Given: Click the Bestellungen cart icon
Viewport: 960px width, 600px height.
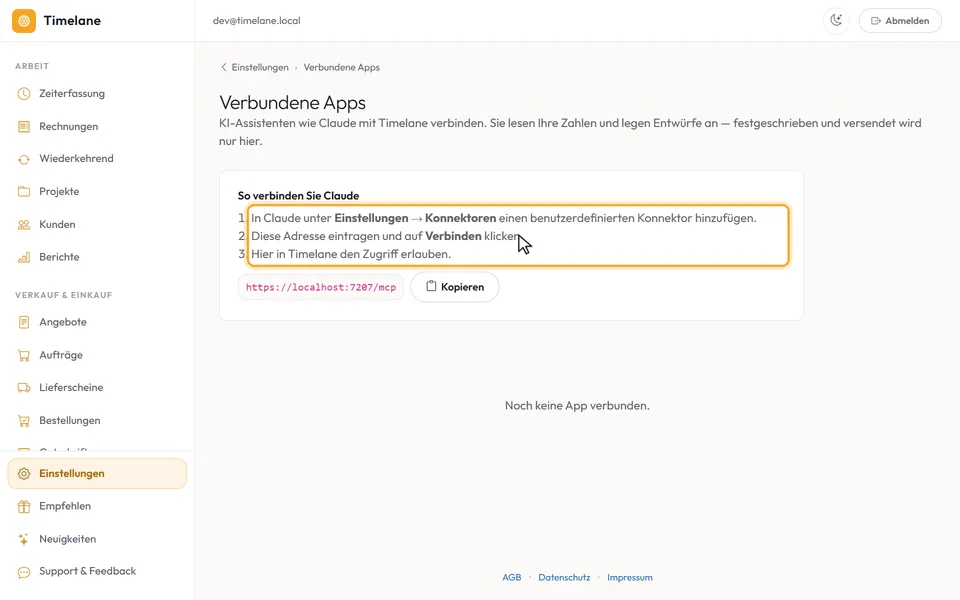Looking at the screenshot, I should pyautogui.click(x=24, y=421).
